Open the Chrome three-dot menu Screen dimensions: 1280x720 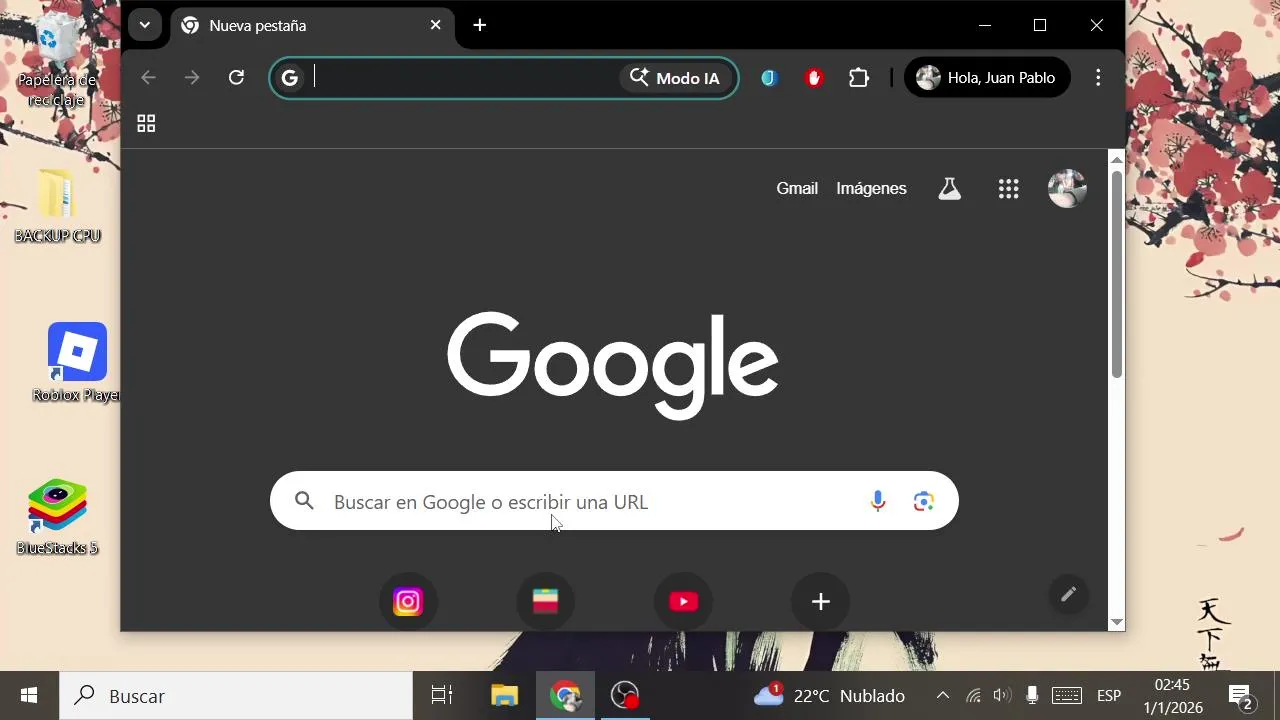(x=1098, y=78)
